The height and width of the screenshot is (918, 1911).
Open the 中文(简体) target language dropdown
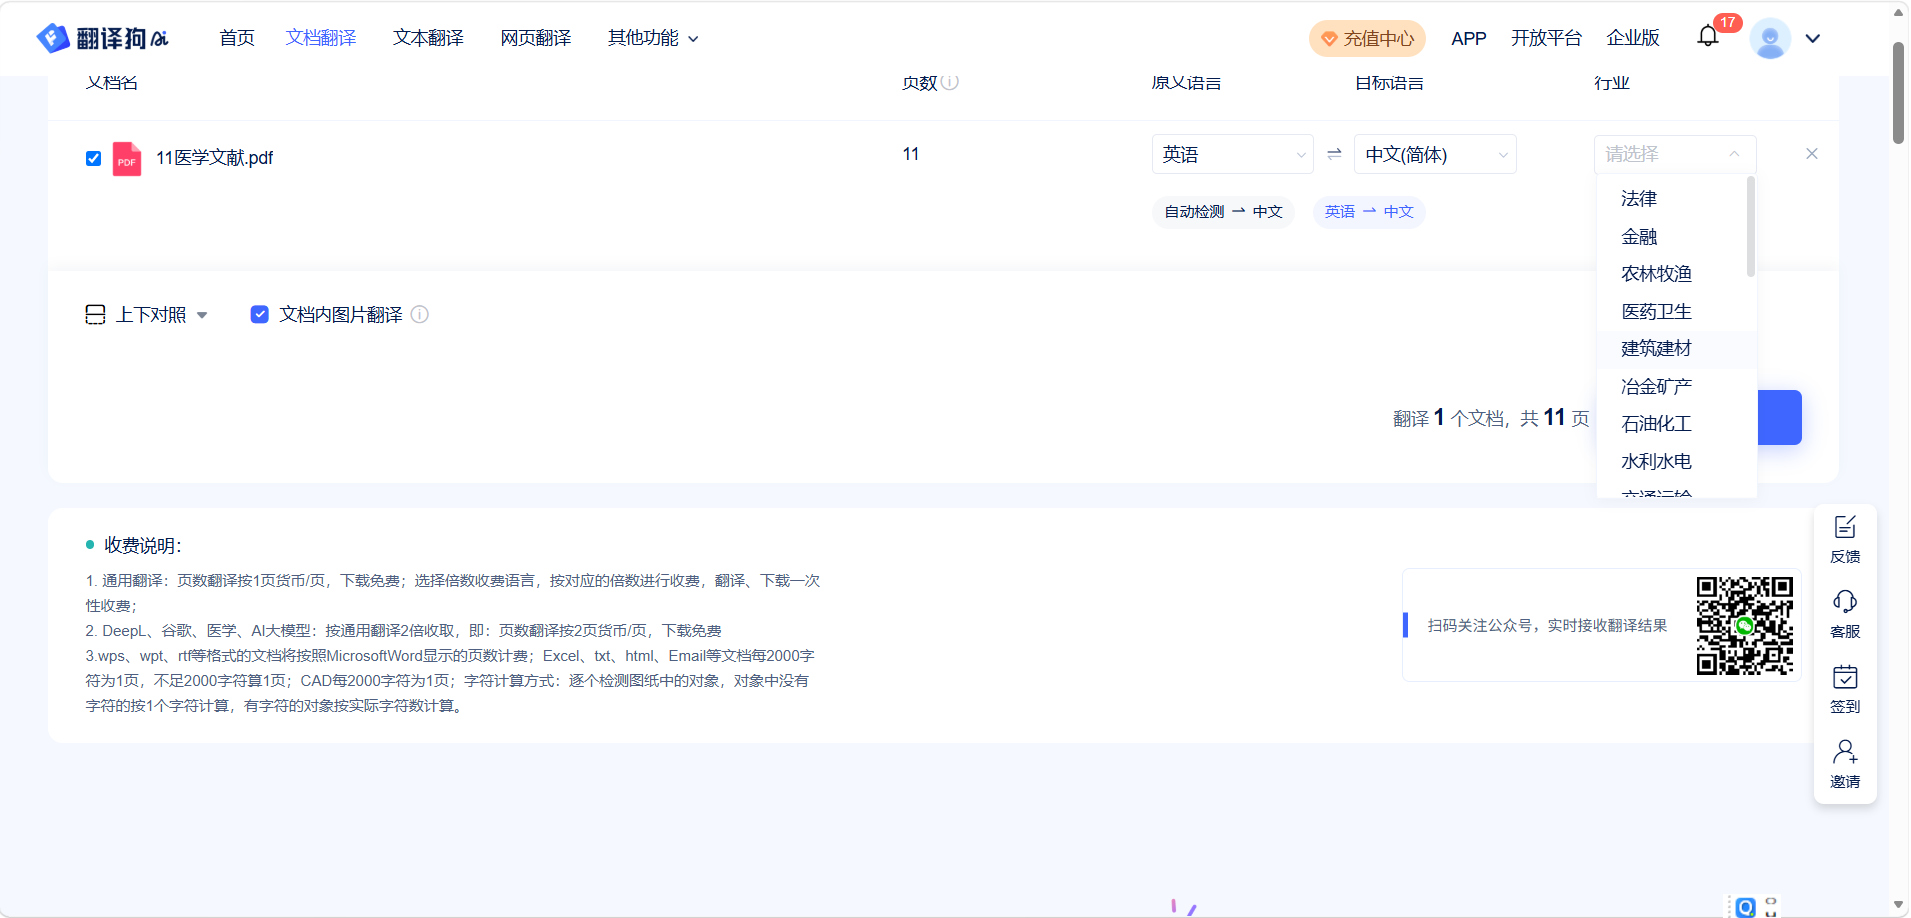tap(1435, 154)
